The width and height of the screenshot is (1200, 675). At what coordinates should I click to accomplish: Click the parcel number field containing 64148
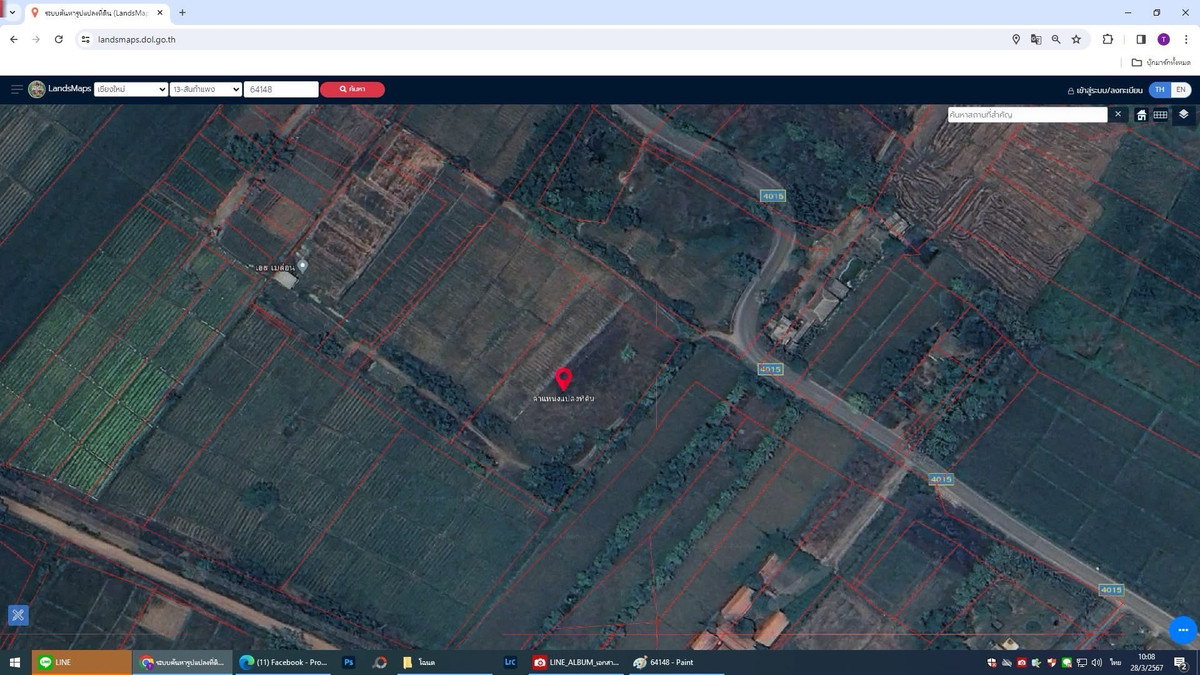point(281,89)
